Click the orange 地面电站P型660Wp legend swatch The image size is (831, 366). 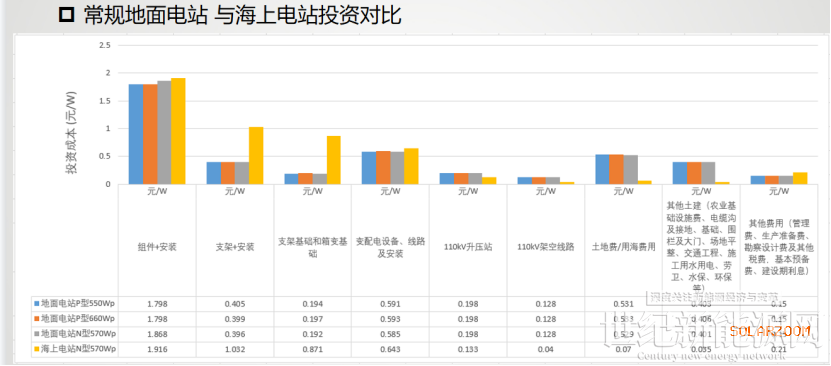[x=37, y=319]
